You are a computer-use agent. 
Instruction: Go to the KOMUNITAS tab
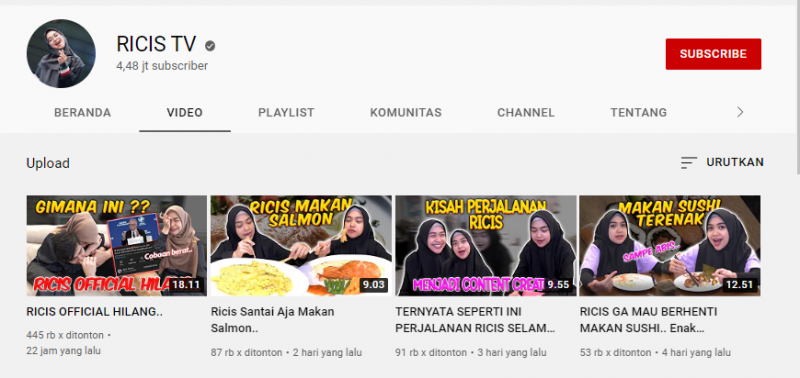point(406,113)
